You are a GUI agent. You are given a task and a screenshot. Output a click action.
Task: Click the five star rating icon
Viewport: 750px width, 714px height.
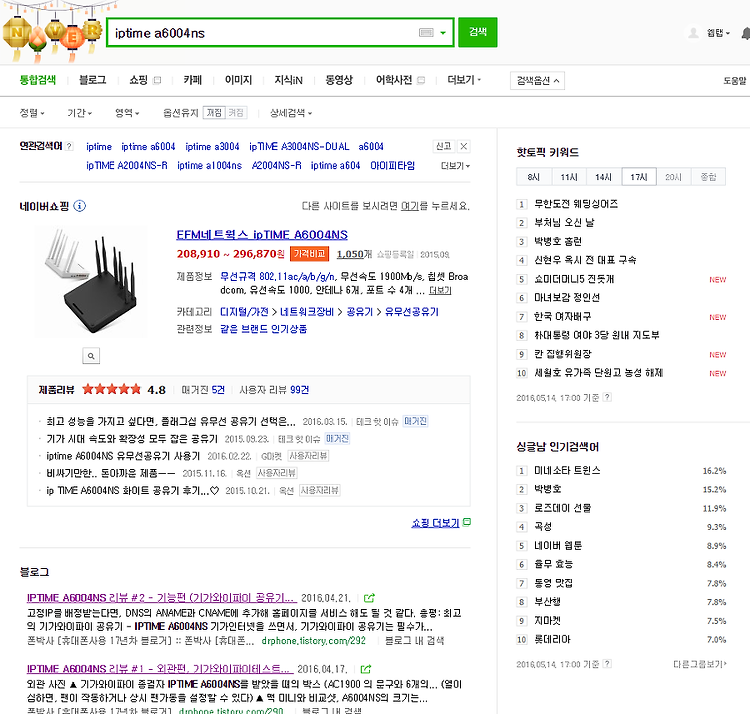pyautogui.click(x=111, y=389)
